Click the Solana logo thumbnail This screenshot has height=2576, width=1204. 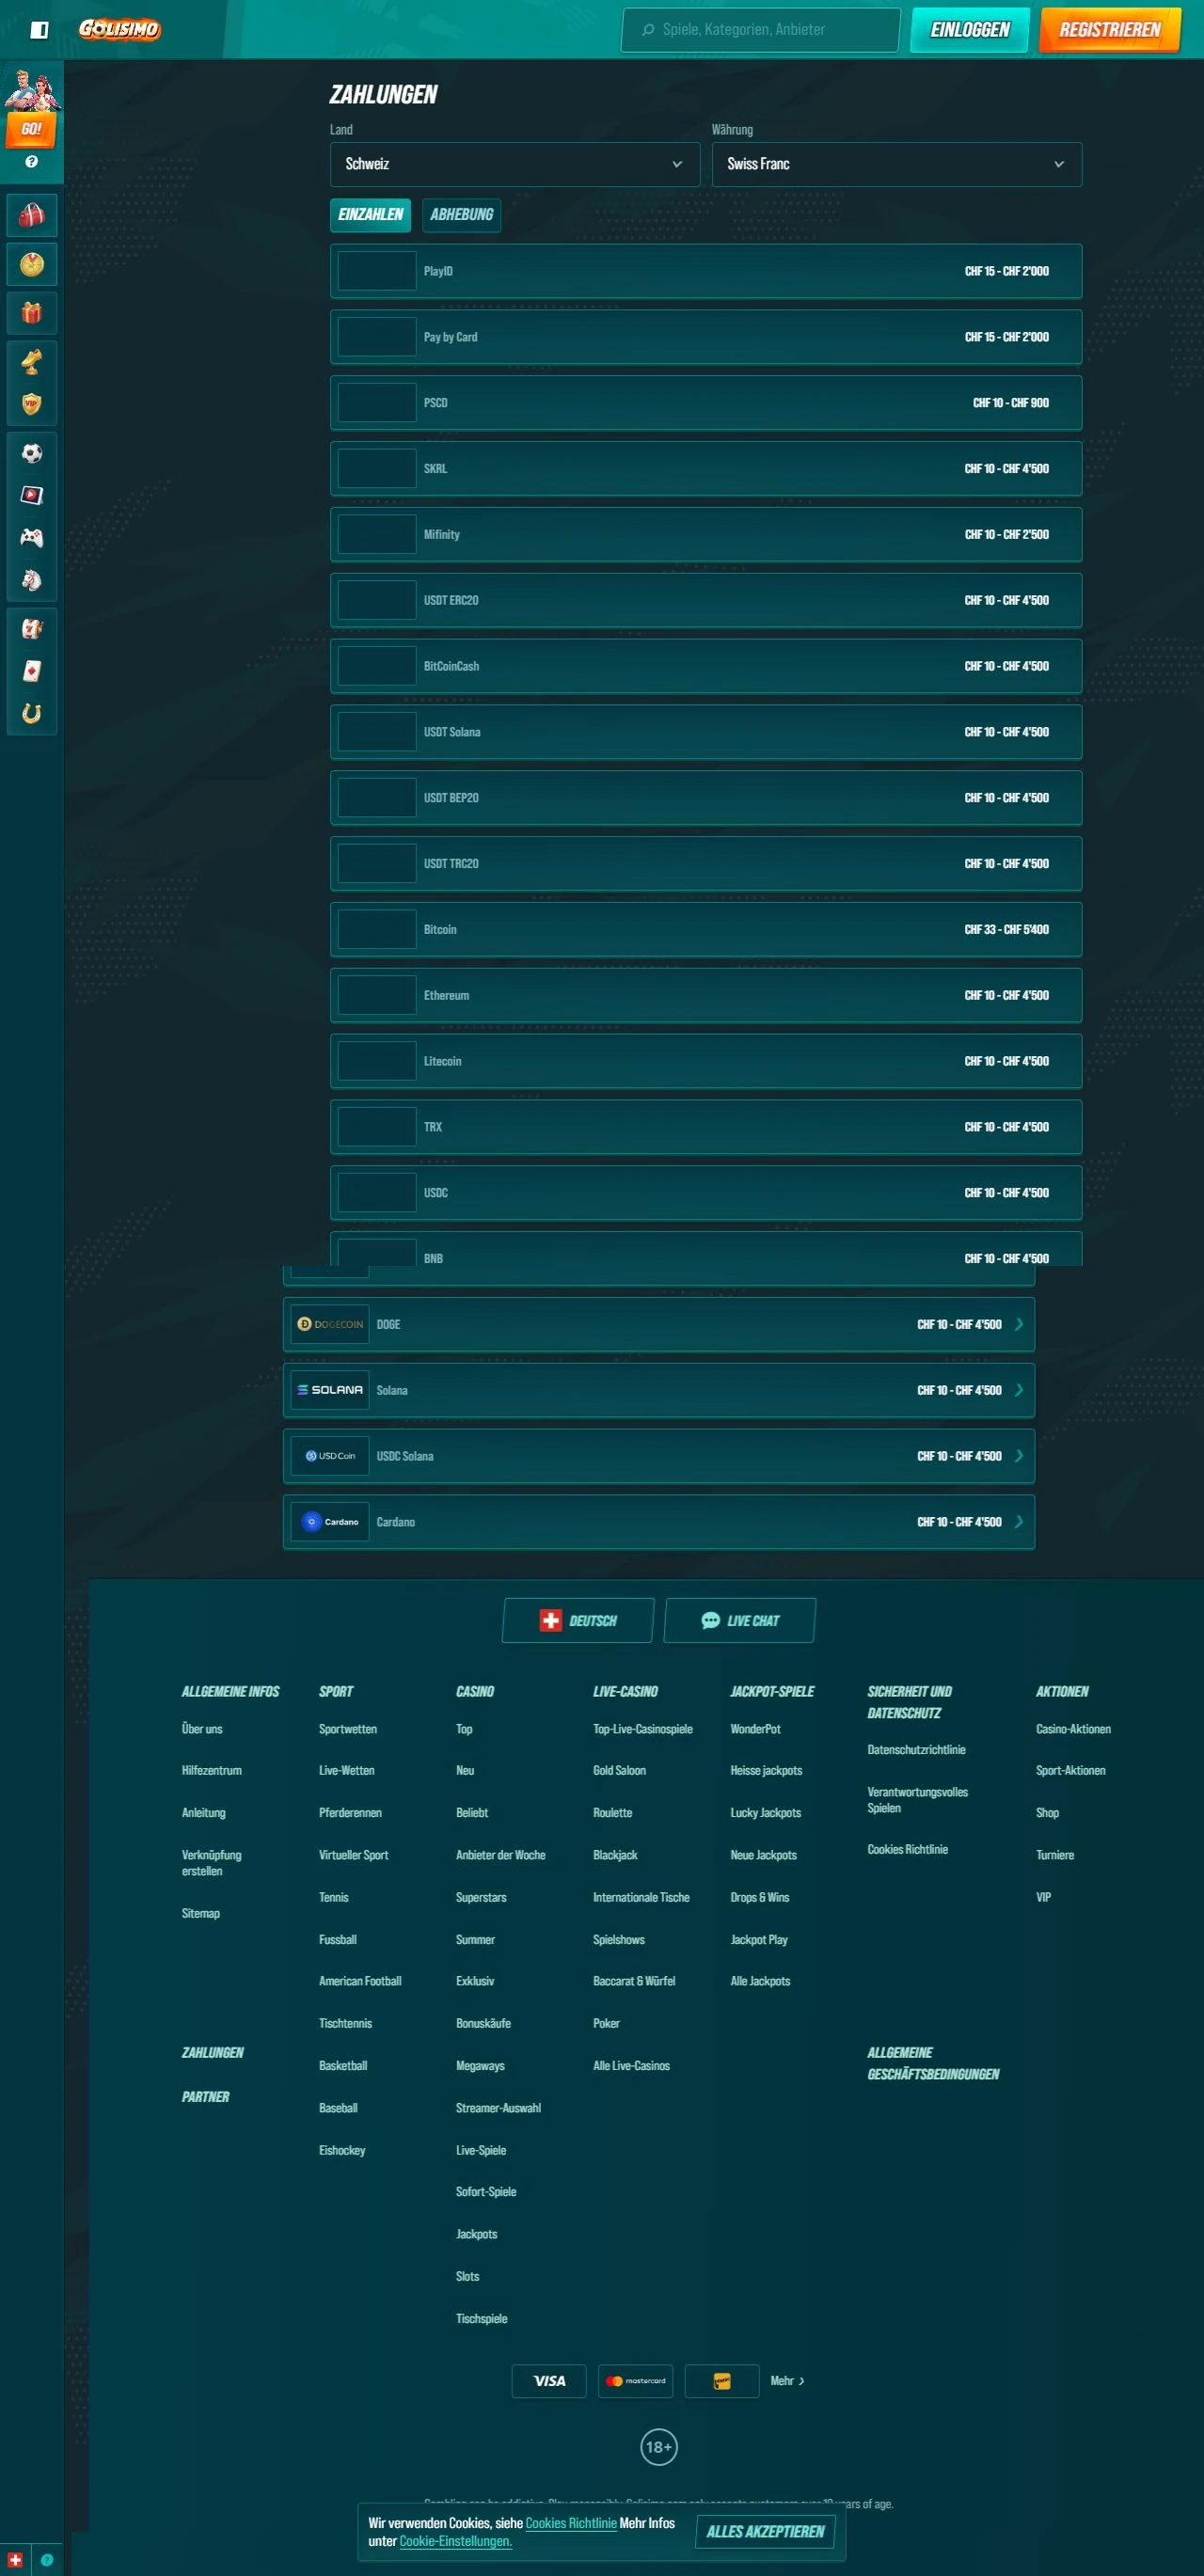pyautogui.click(x=330, y=1390)
